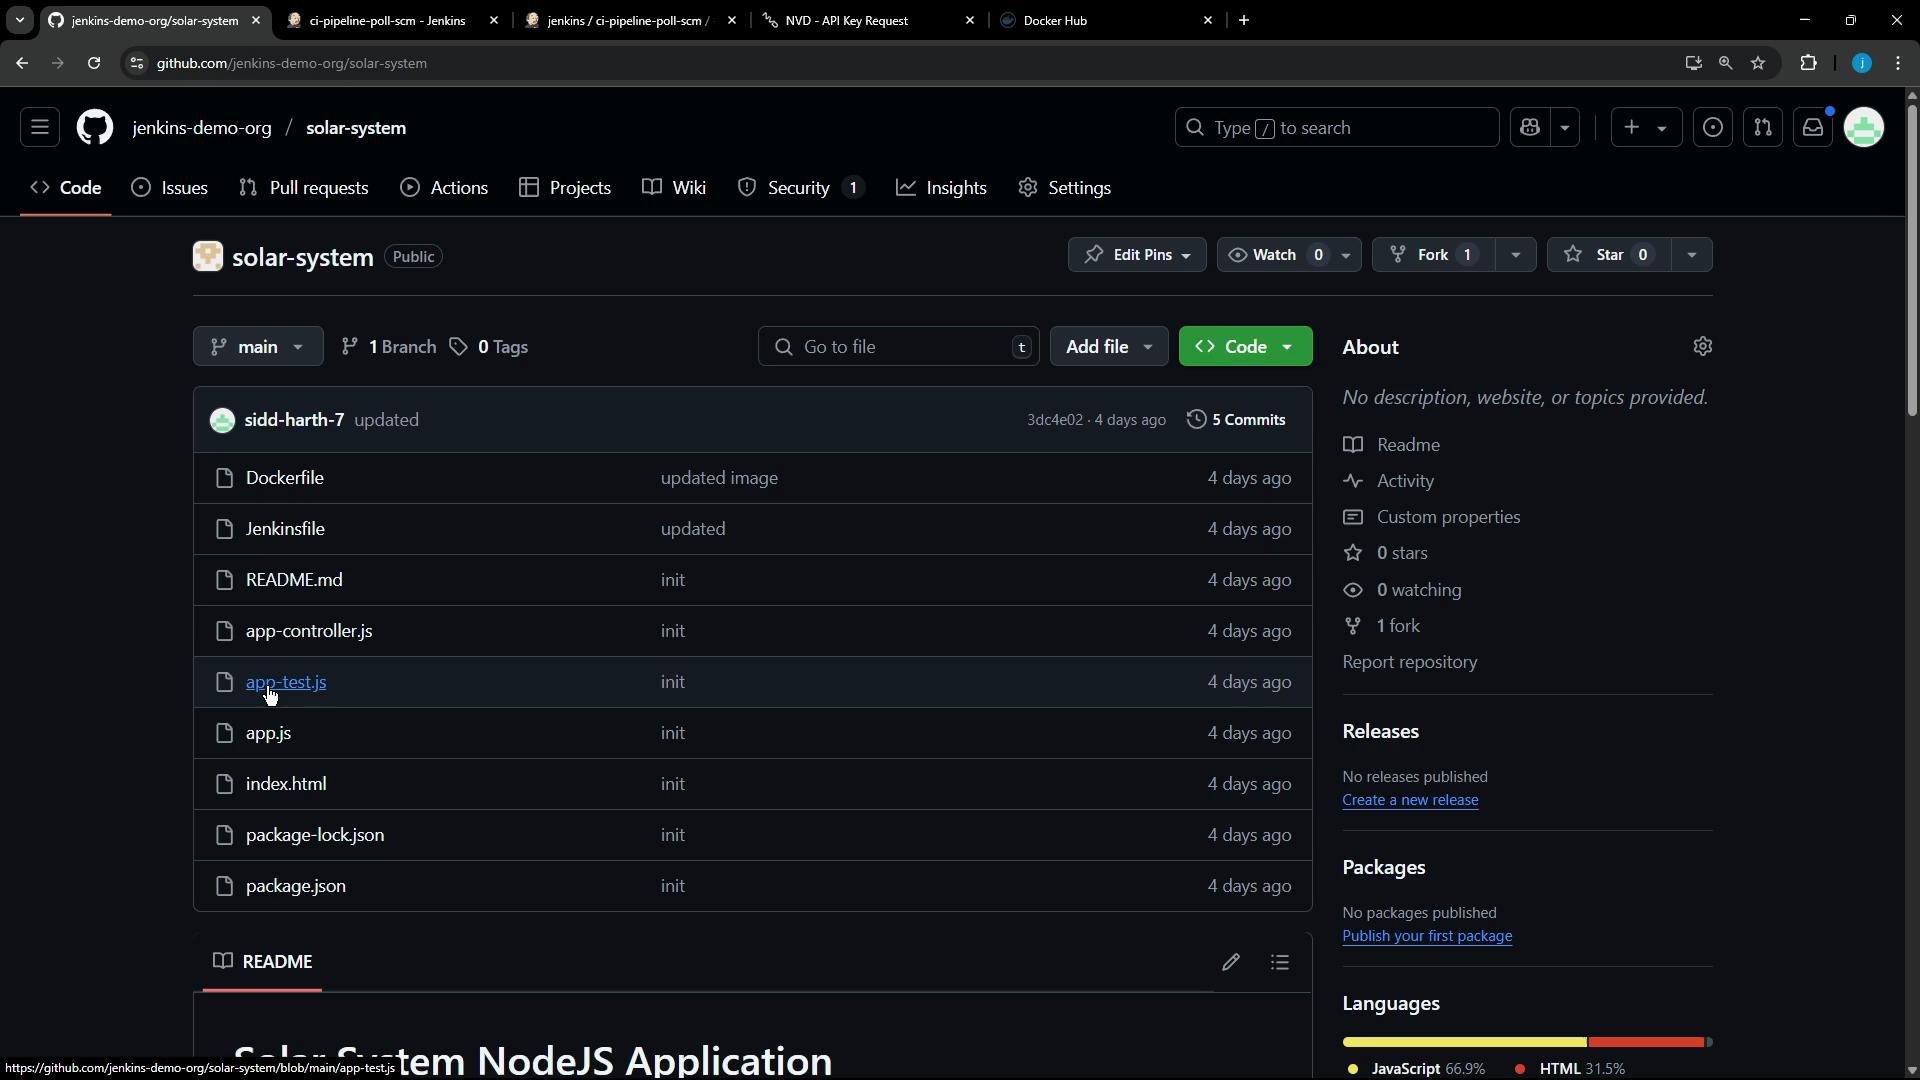The image size is (1920, 1080).
Task: Expand the Star lists arrow
Action: [1692, 255]
